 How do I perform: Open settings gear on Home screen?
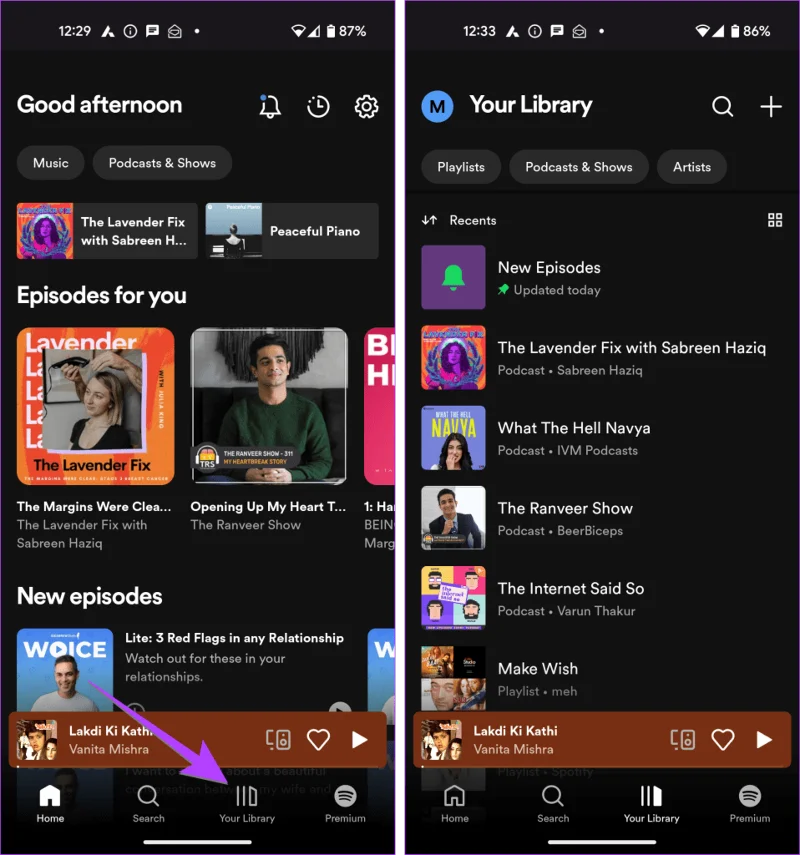(366, 106)
